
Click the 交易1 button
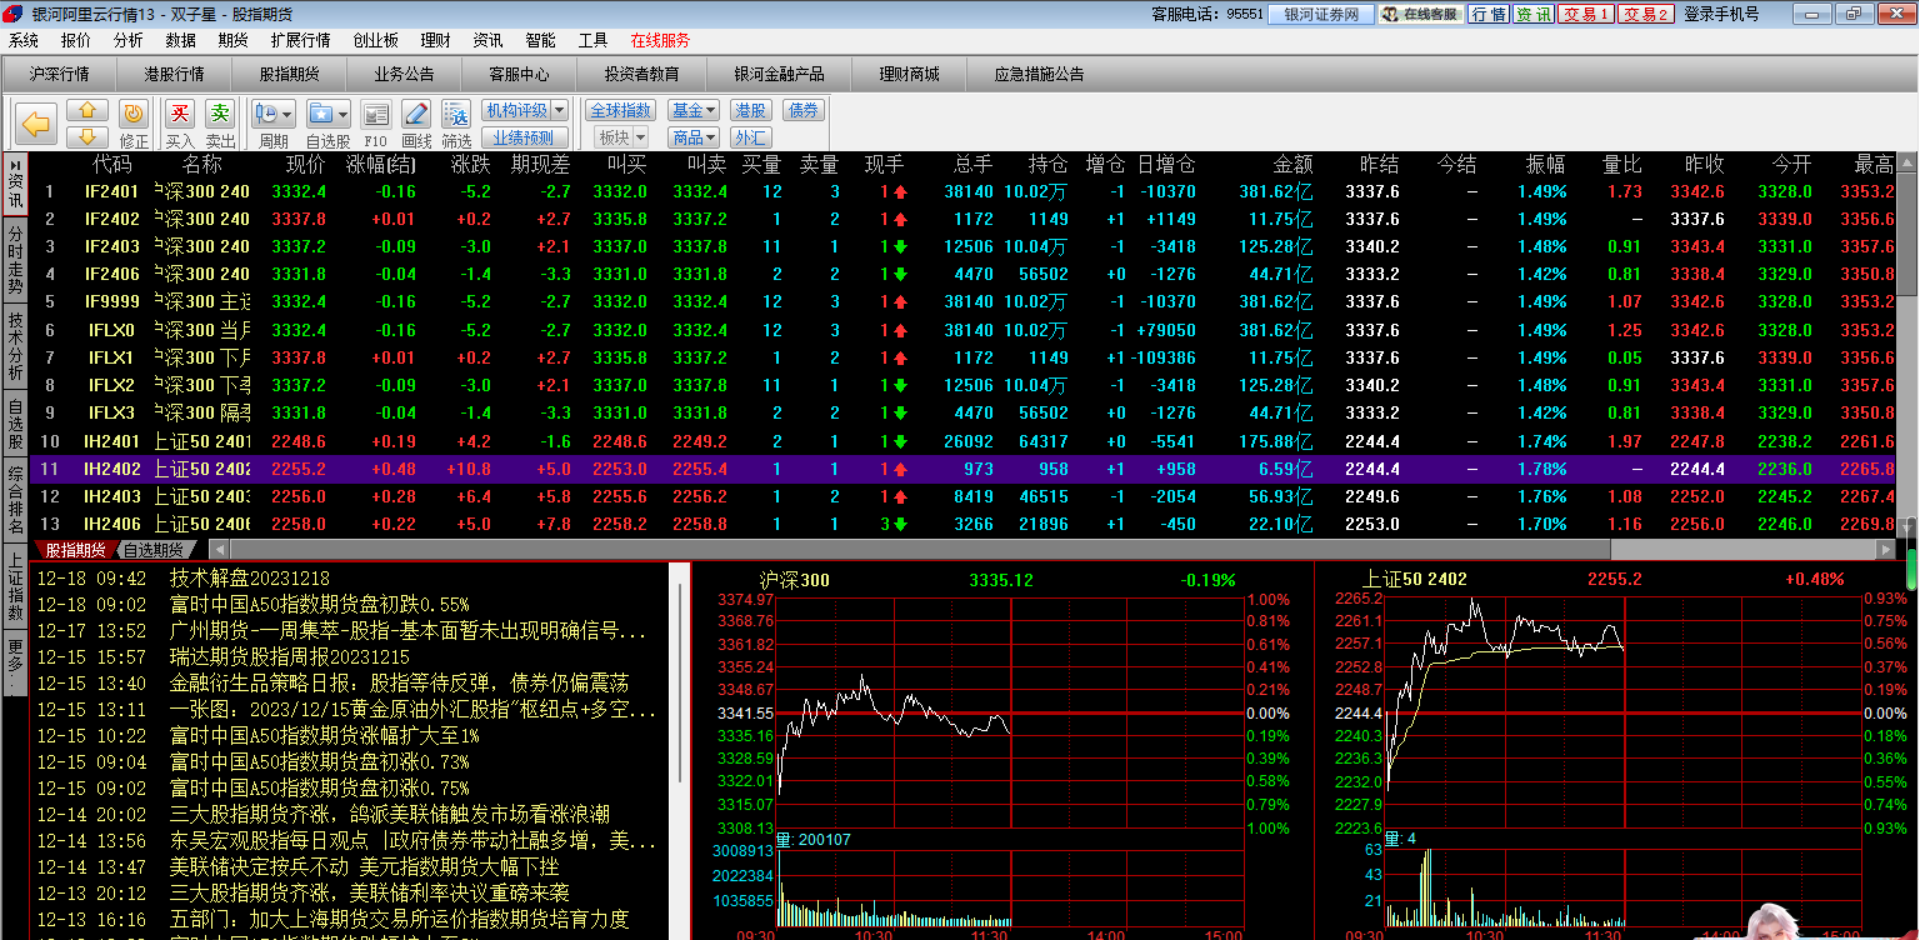(x=1586, y=14)
